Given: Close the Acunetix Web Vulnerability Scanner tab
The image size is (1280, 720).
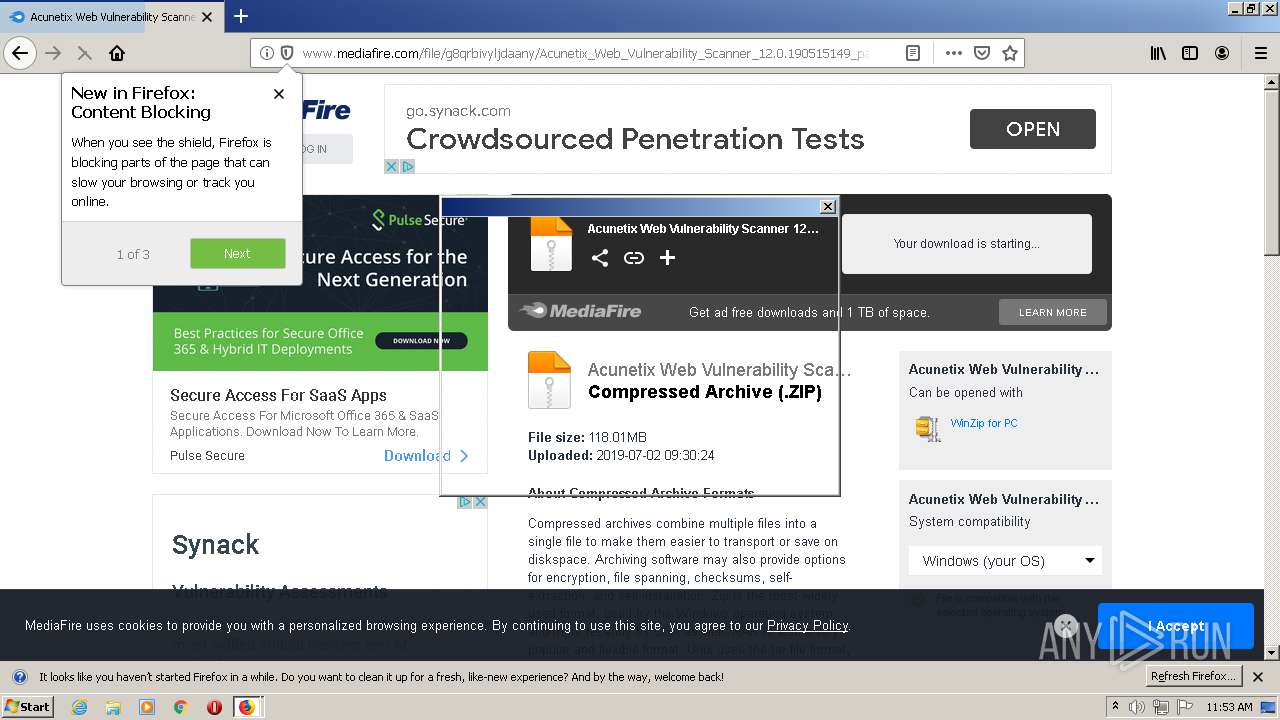Looking at the screenshot, I should pyautogui.click(x=207, y=17).
